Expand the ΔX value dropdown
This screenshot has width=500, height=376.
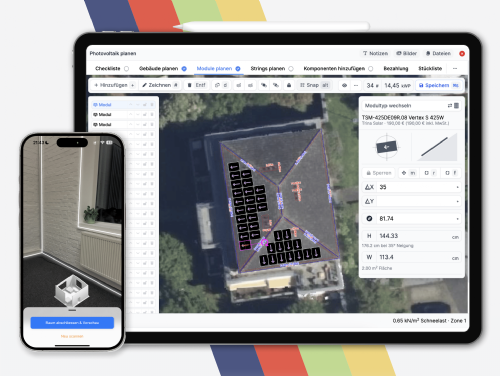point(457,187)
